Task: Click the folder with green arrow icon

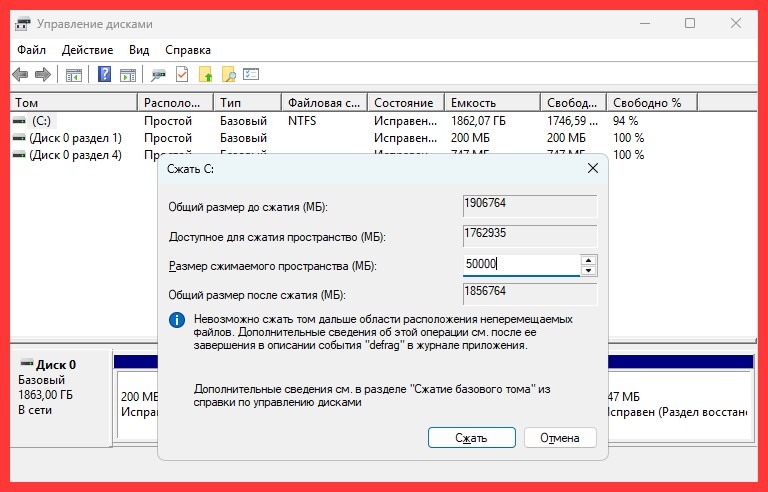Action: (x=206, y=75)
